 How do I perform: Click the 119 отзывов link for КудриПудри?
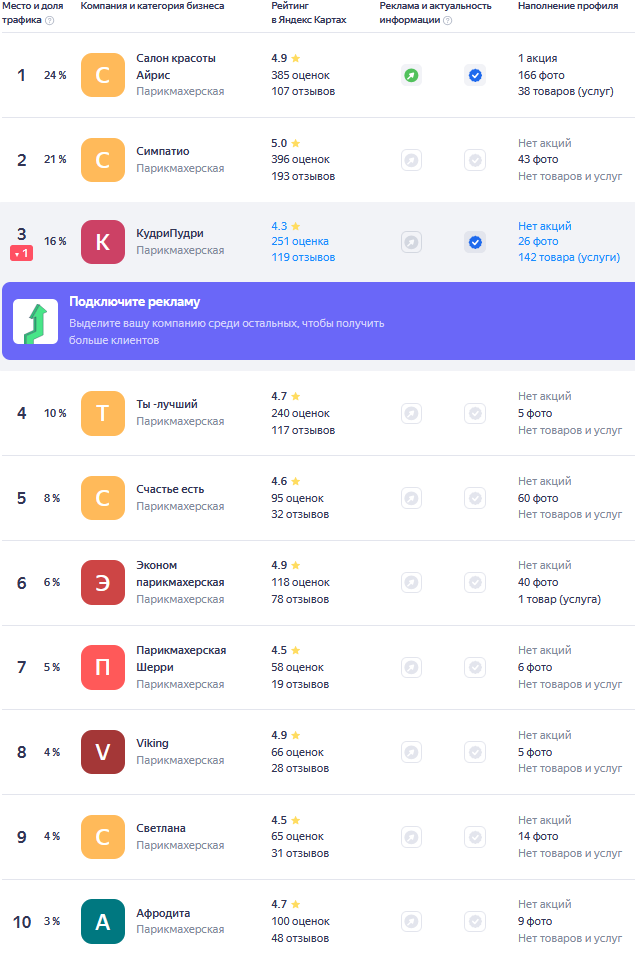303,258
